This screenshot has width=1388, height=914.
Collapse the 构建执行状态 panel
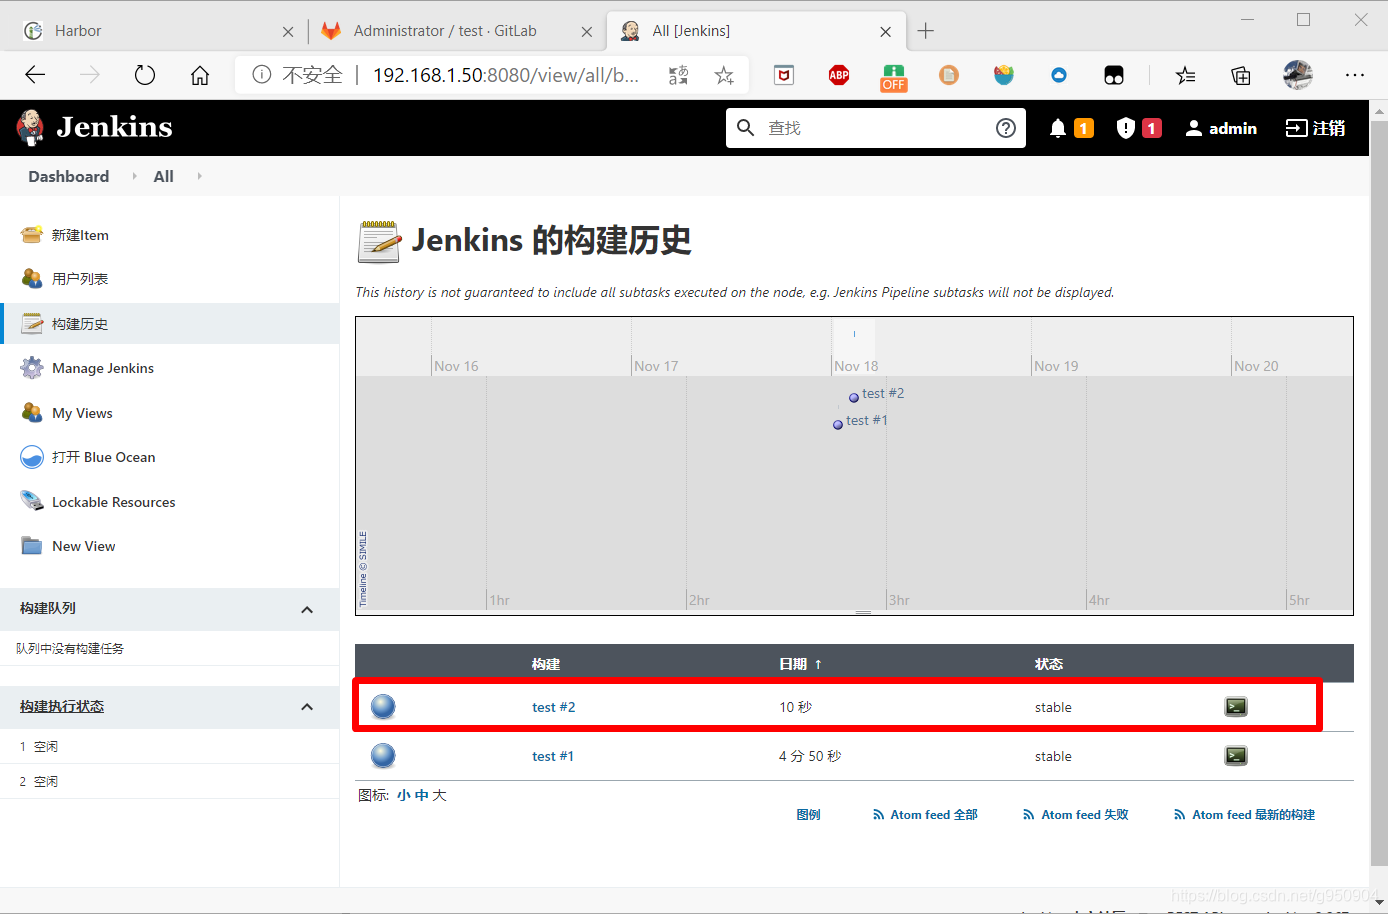307,707
